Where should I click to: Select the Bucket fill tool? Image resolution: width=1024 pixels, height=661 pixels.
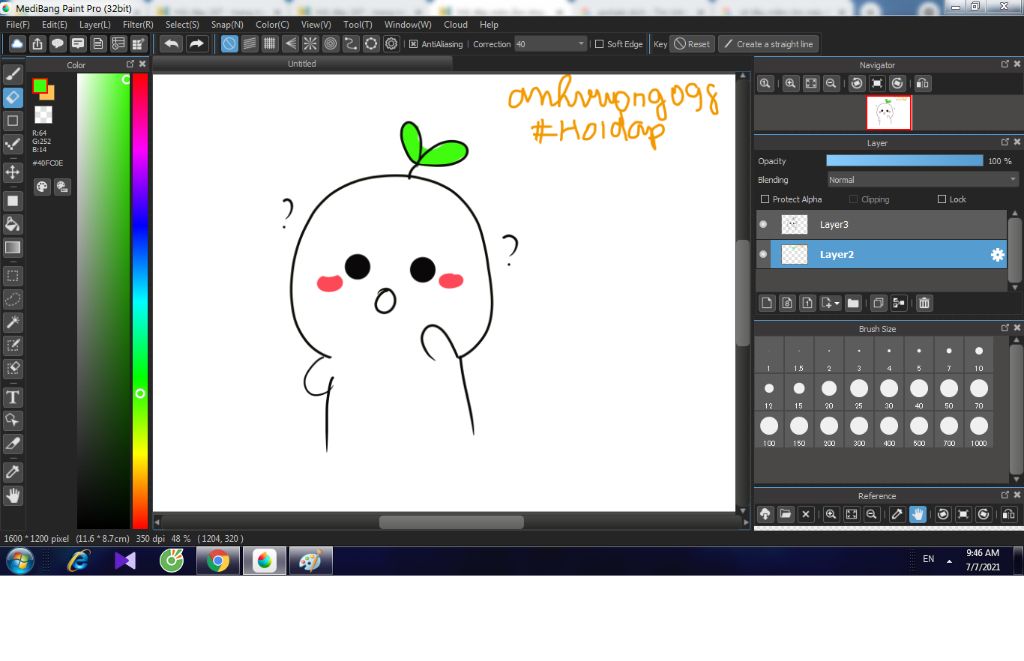point(12,224)
